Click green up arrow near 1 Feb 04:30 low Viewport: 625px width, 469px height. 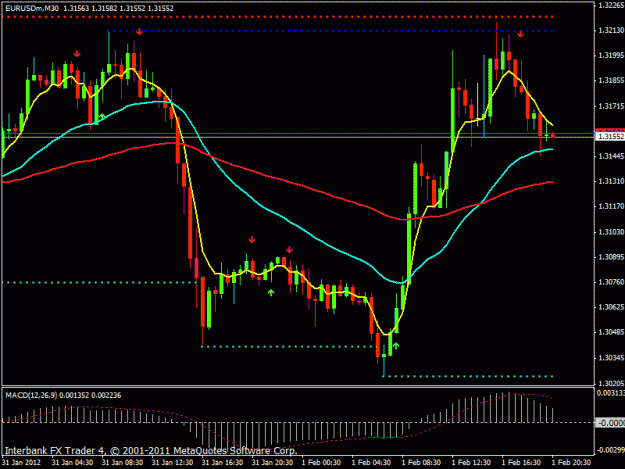(x=395, y=346)
